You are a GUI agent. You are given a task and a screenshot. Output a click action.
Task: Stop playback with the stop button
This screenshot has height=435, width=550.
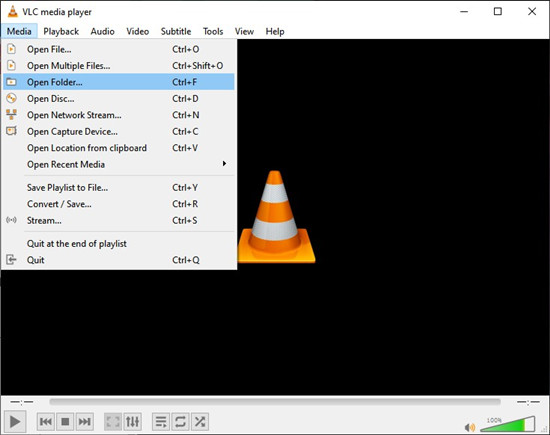point(65,421)
